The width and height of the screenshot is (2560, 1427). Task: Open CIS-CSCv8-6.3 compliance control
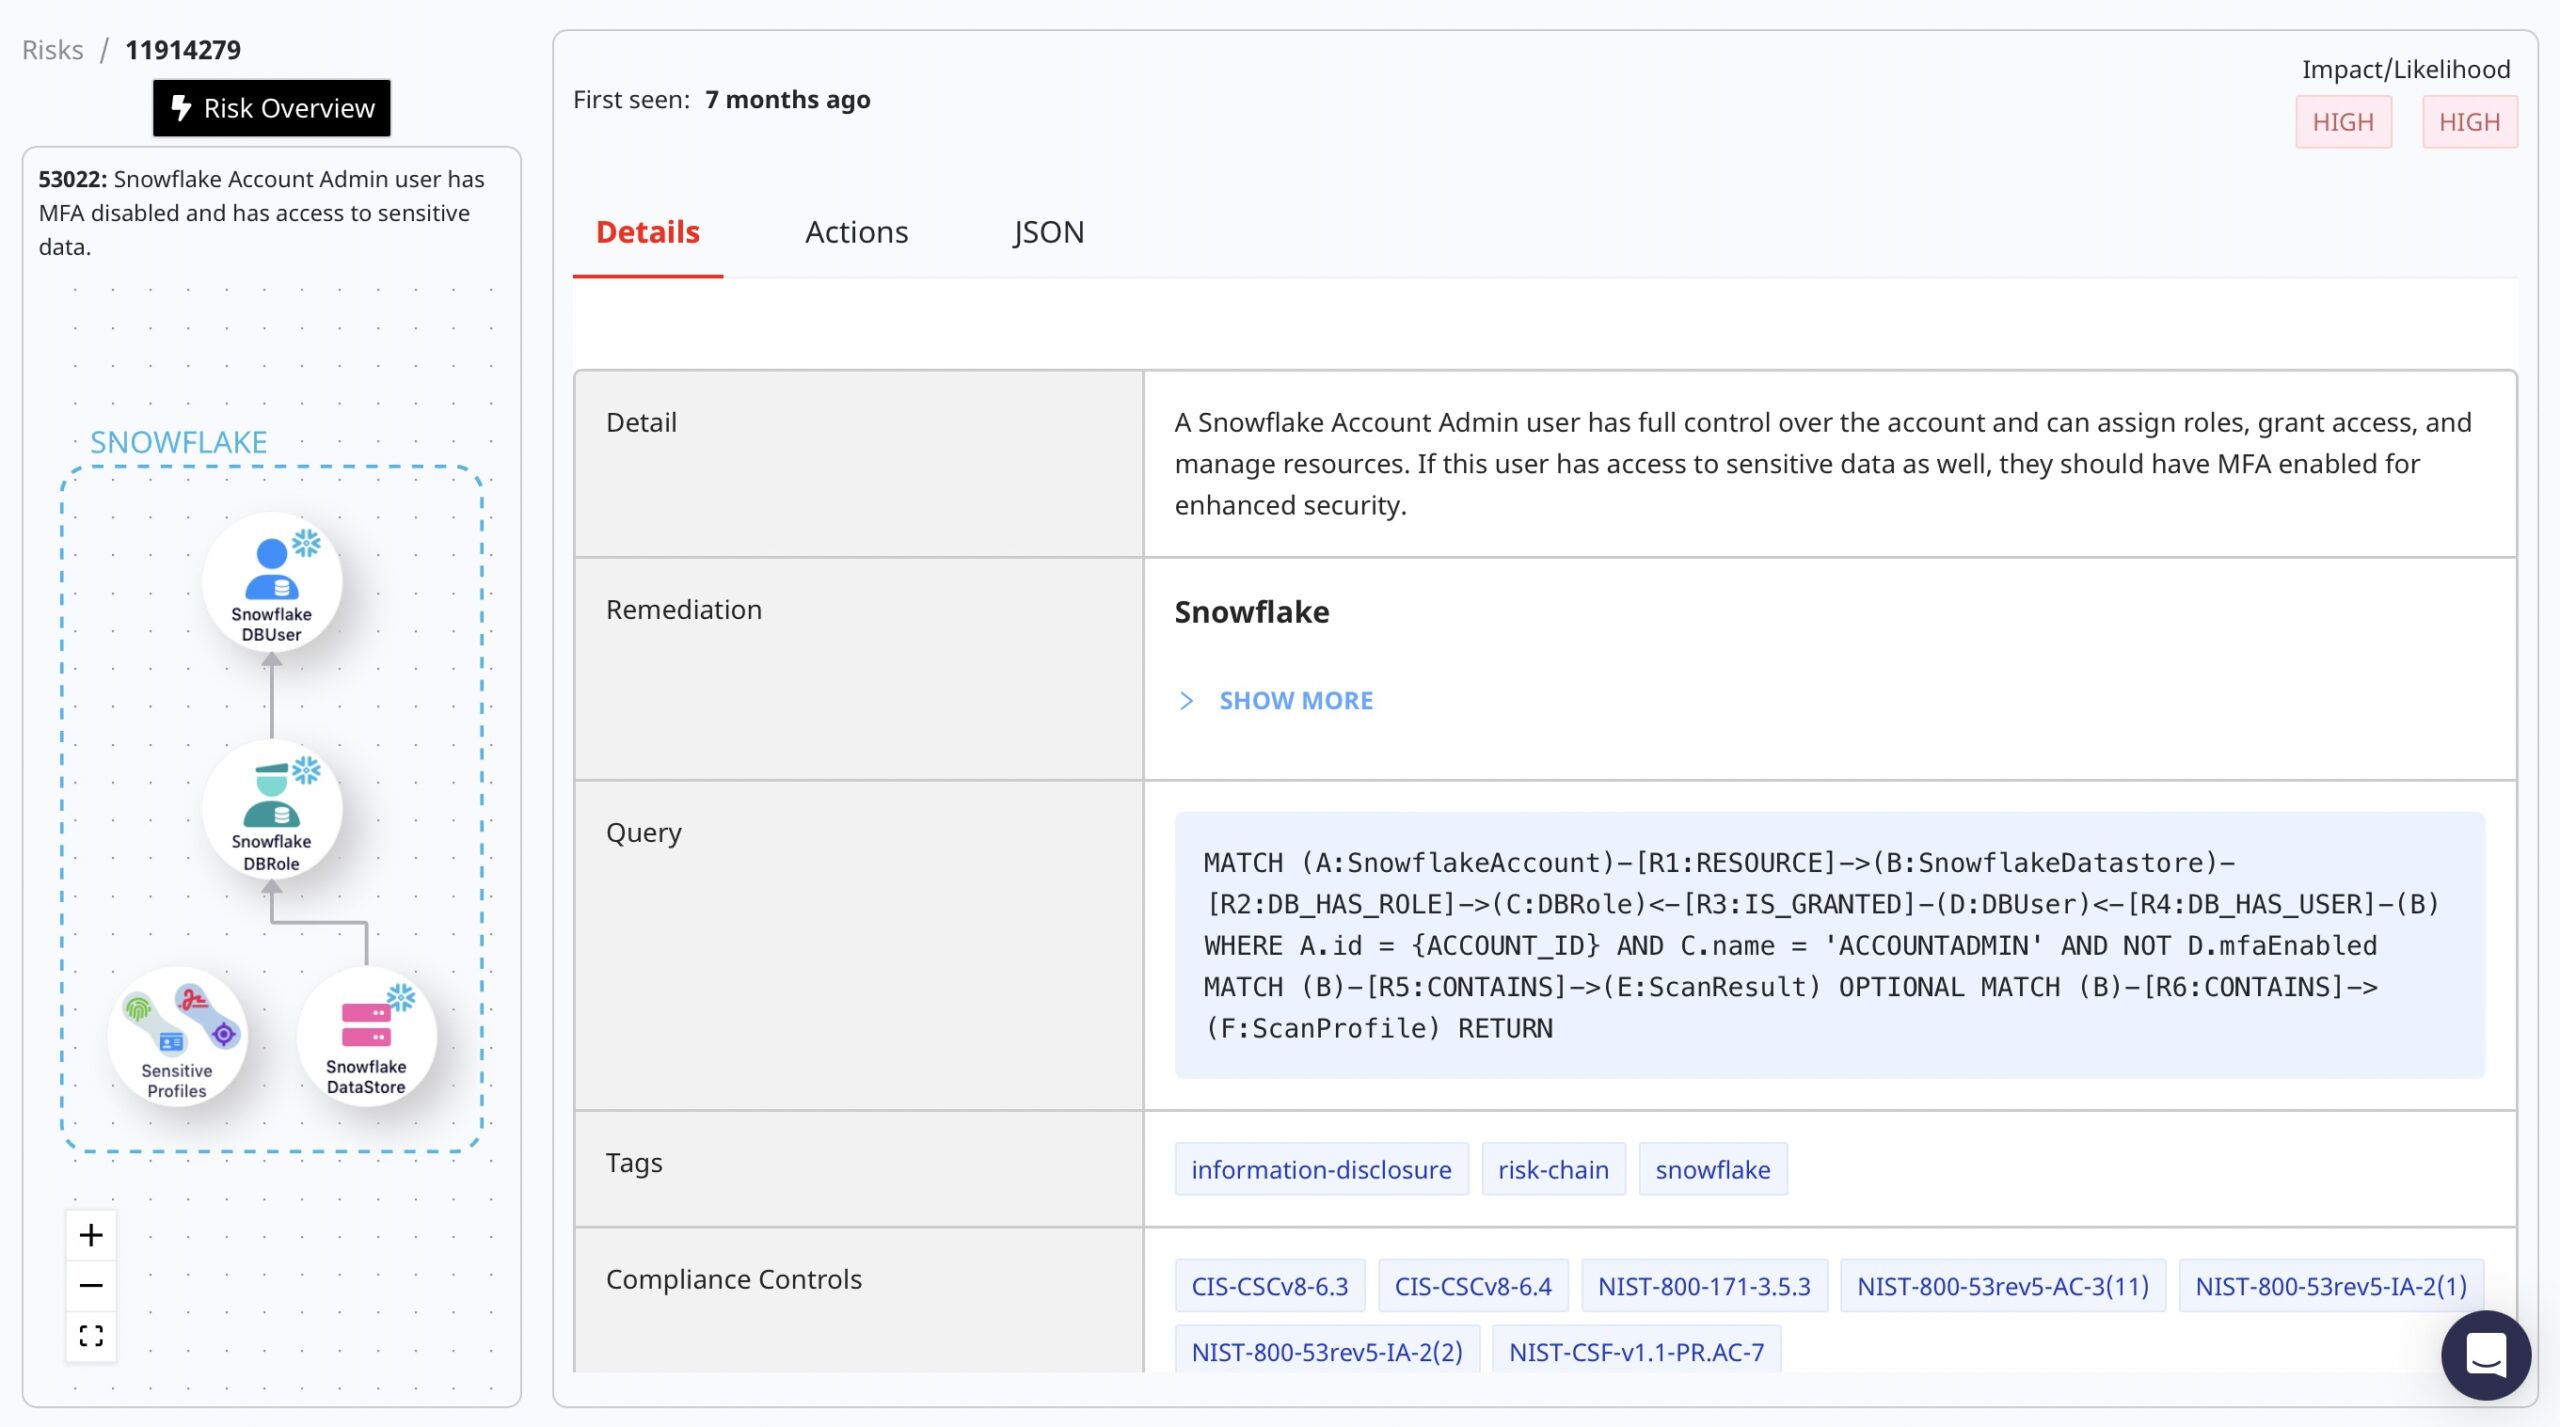1270,1286
